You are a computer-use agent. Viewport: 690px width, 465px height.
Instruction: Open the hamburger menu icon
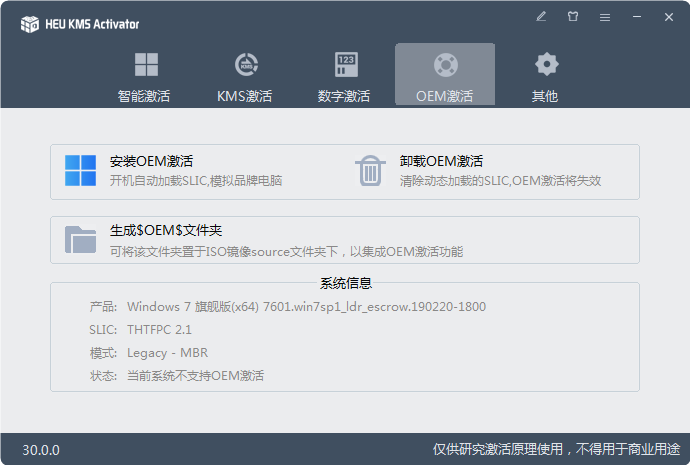(x=605, y=17)
